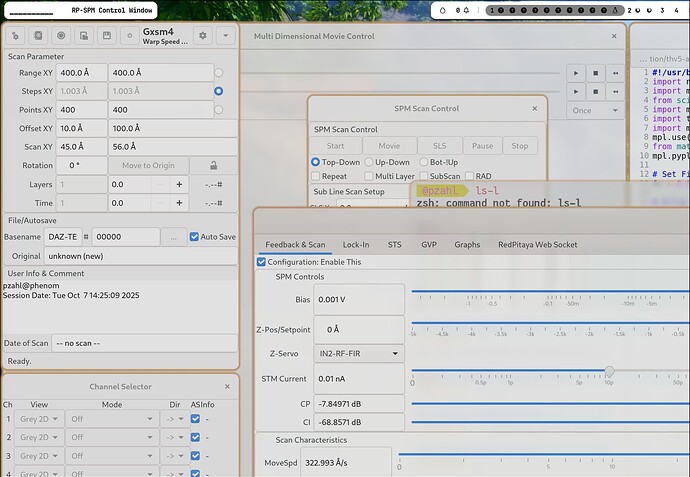Enable the Repeat checkbox in SPM Scan Control
Screen dimensions: 690x477
coord(316,176)
